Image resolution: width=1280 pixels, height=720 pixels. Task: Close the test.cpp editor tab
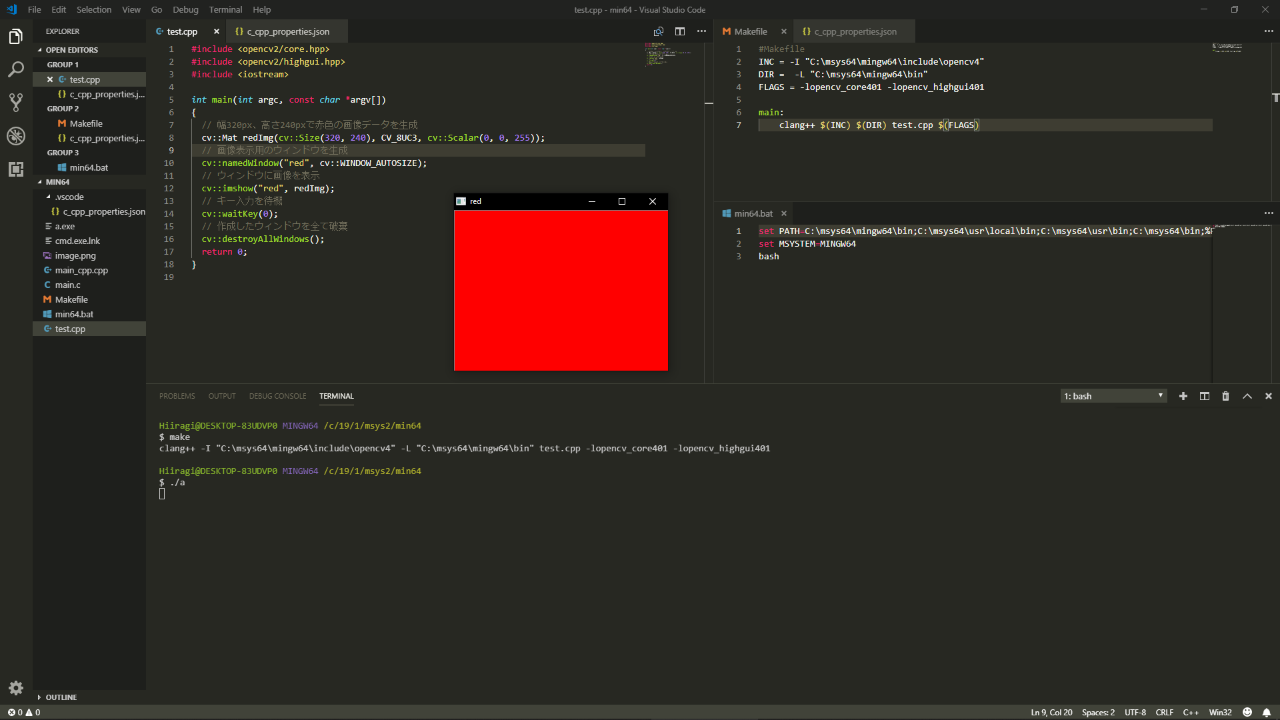[x=216, y=32]
